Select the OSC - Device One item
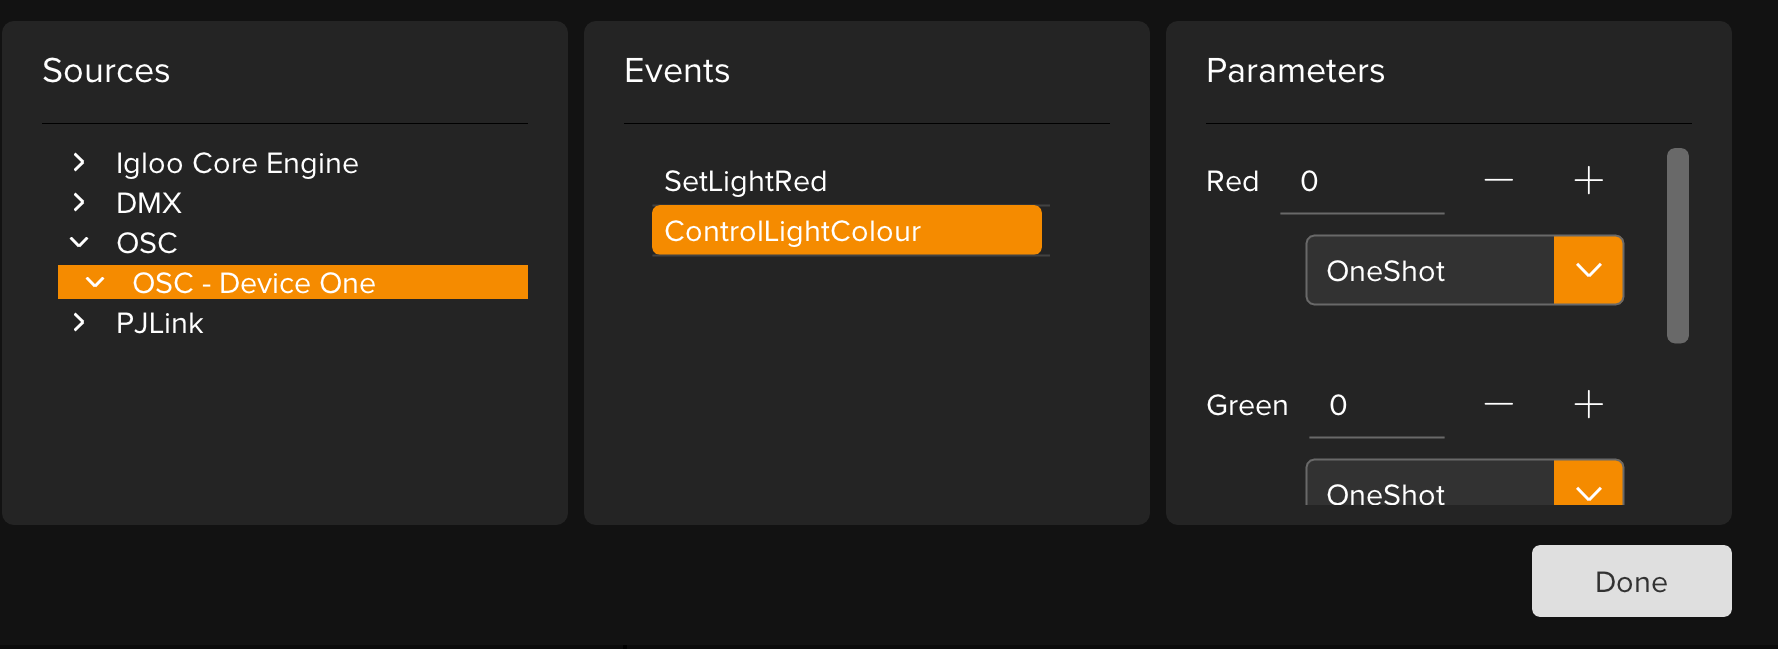The width and height of the screenshot is (1778, 649). pyautogui.click(x=254, y=283)
